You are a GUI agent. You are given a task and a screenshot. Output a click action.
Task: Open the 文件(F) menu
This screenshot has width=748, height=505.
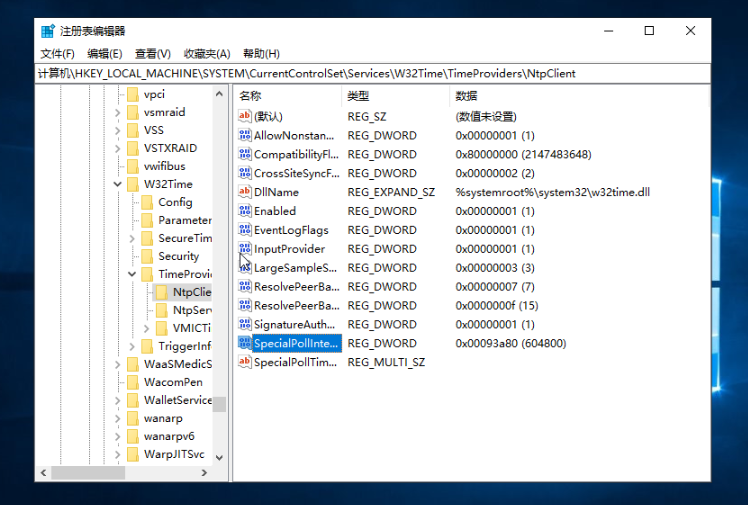tap(58, 53)
